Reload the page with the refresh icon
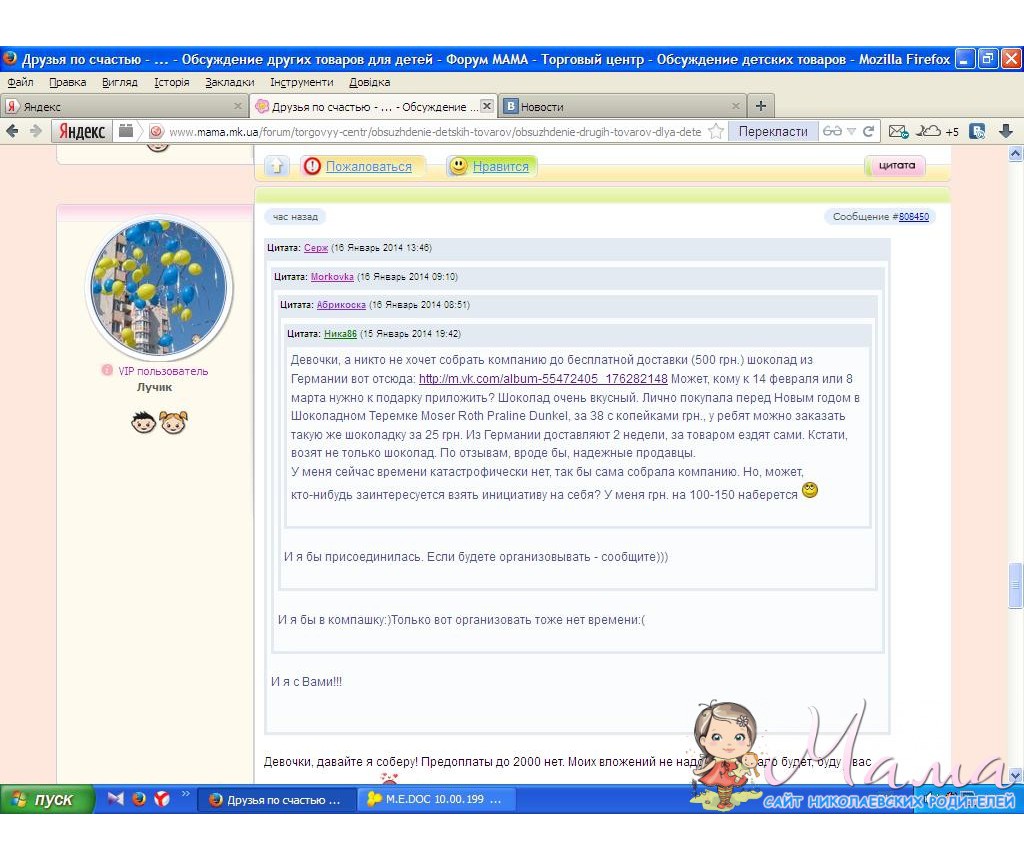 (x=868, y=131)
